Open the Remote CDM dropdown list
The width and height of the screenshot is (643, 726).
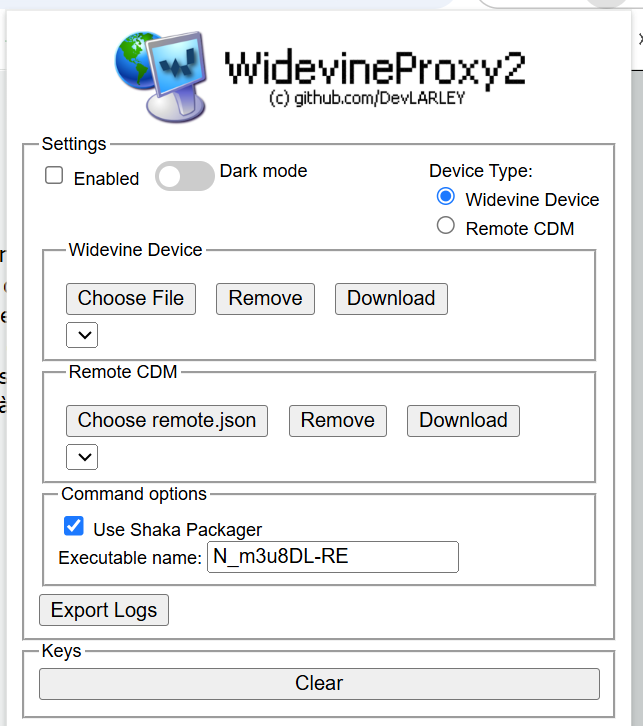pos(82,457)
